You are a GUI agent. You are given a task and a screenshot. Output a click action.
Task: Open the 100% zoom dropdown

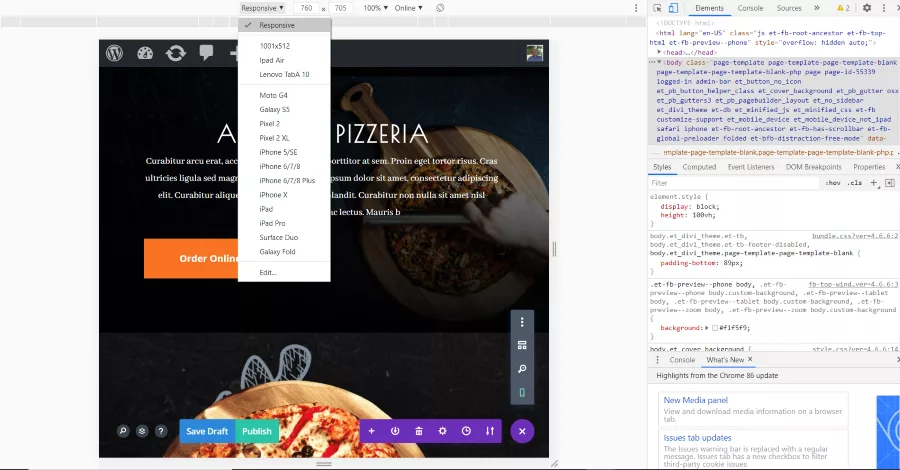pos(375,8)
